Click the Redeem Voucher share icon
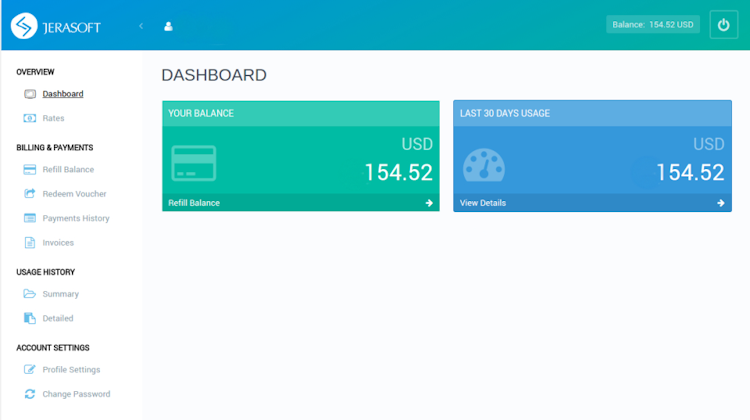The height and width of the screenshot is (420, 750). tap(30, 193)
